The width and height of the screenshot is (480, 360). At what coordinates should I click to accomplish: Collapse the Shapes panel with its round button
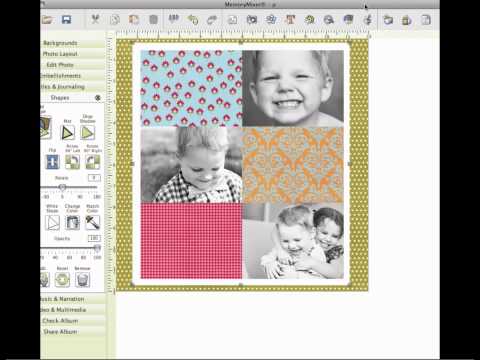(x=98, y=98)
